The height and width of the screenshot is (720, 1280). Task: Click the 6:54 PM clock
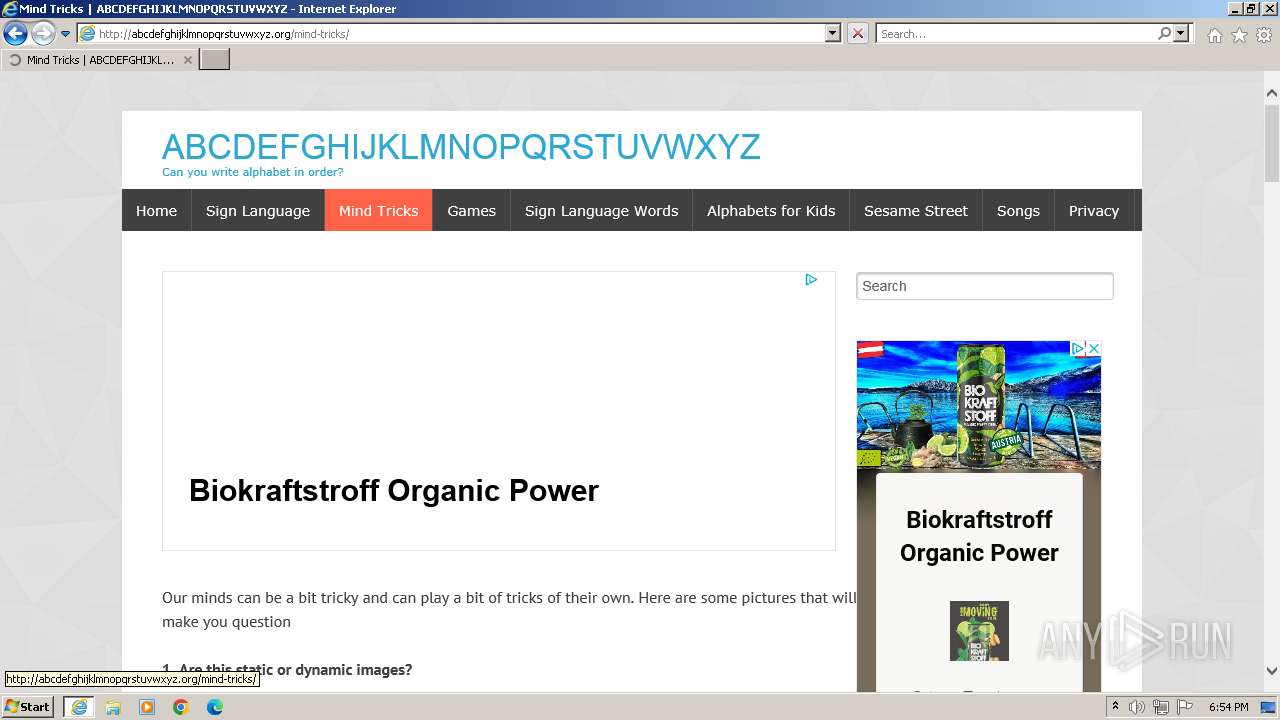click(1228, 707)
